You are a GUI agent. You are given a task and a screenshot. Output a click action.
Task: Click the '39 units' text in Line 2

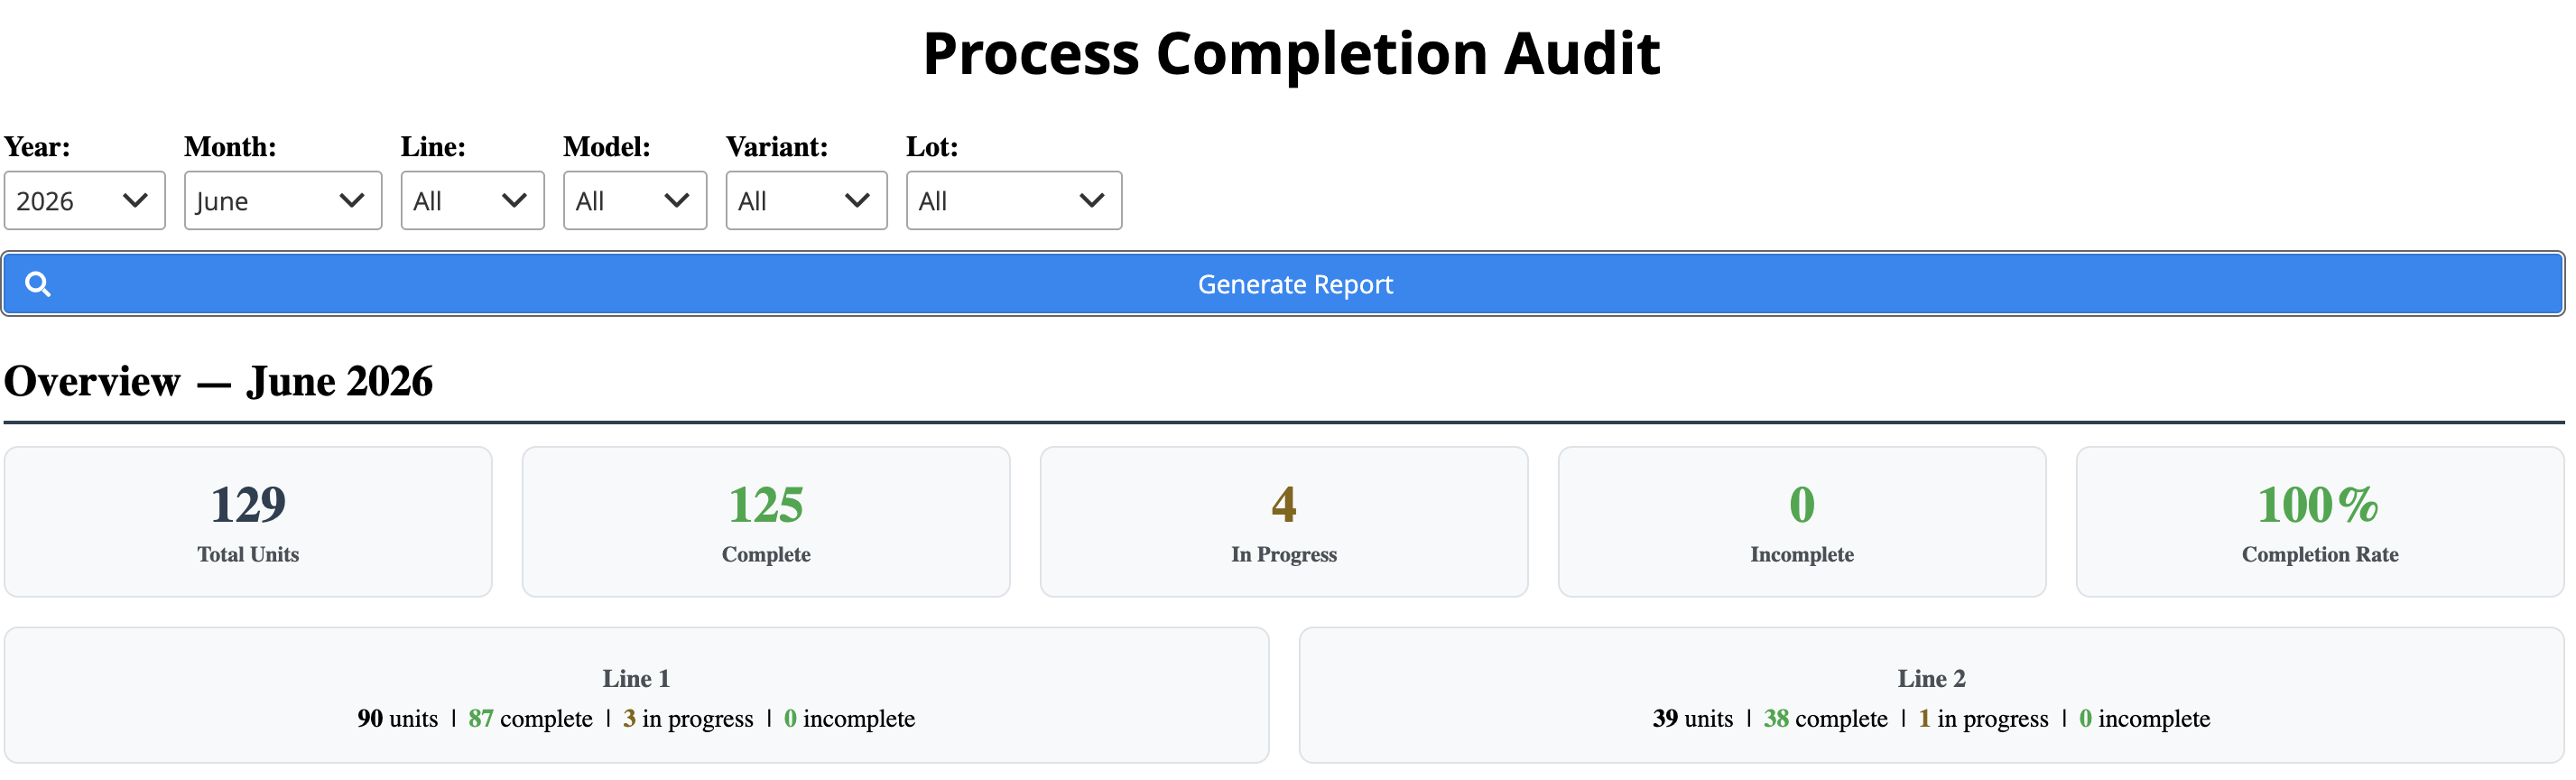[1693, 719]
